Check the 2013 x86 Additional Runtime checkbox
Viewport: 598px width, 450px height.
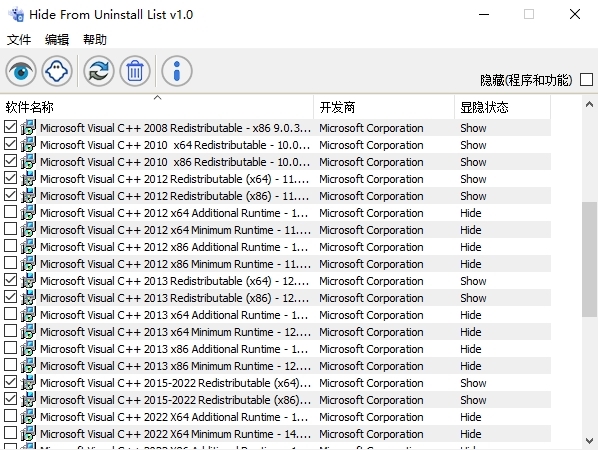10,348
